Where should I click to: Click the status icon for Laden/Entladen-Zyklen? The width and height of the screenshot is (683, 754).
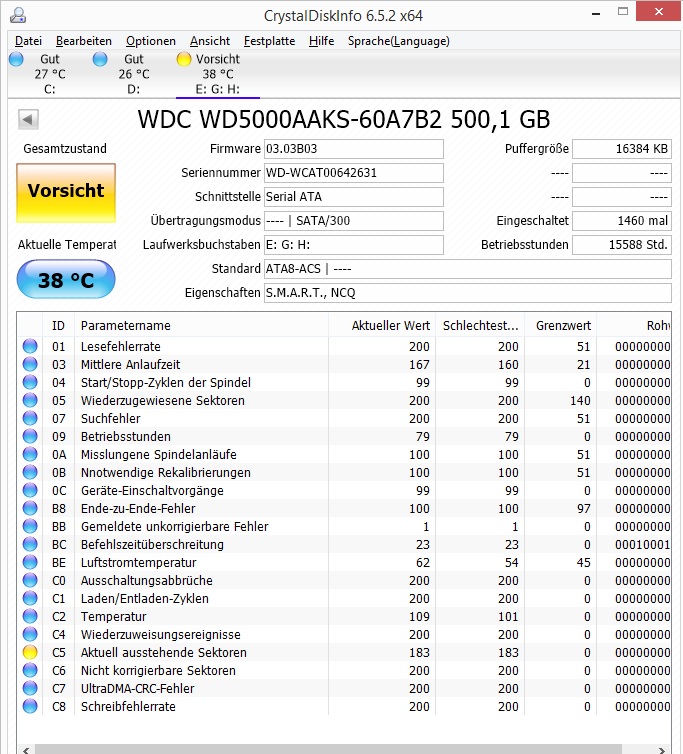click(x=30, y=598)
